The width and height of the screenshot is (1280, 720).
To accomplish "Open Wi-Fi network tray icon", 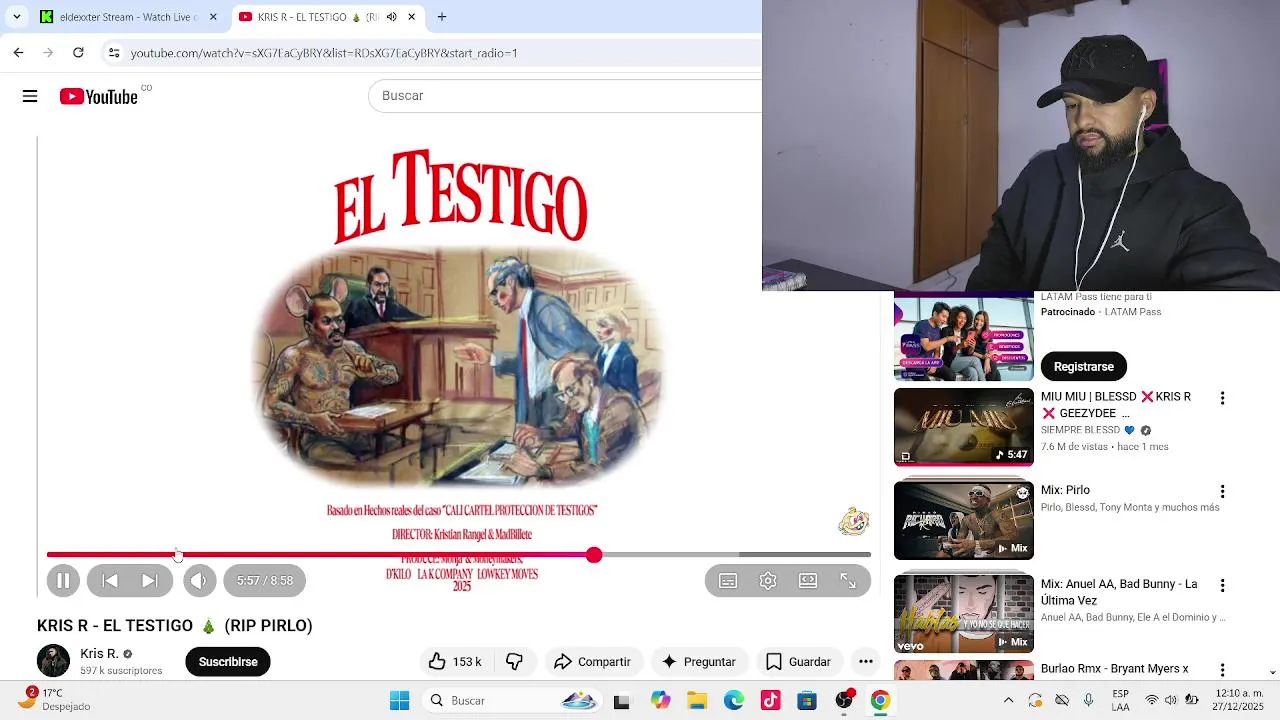I will [x=1152, y=700].
